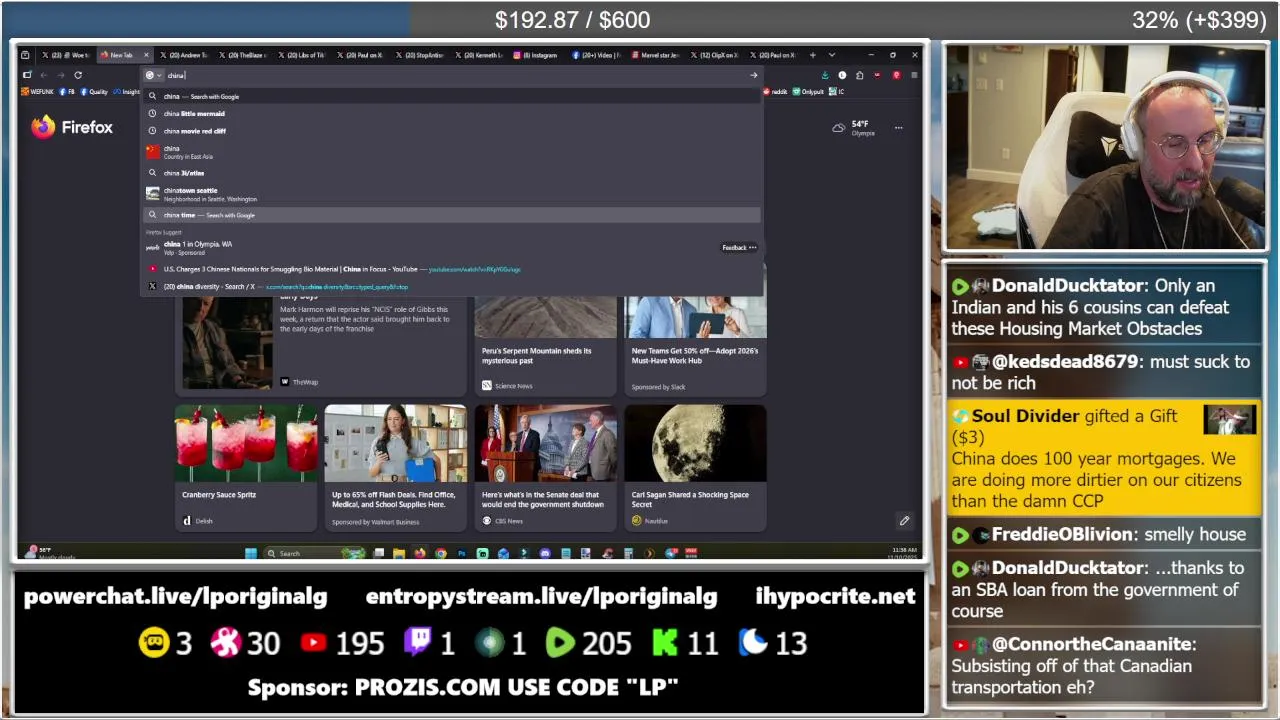
Task: Open the Firefox hamburger menu
Action: (x=914, y=75)
